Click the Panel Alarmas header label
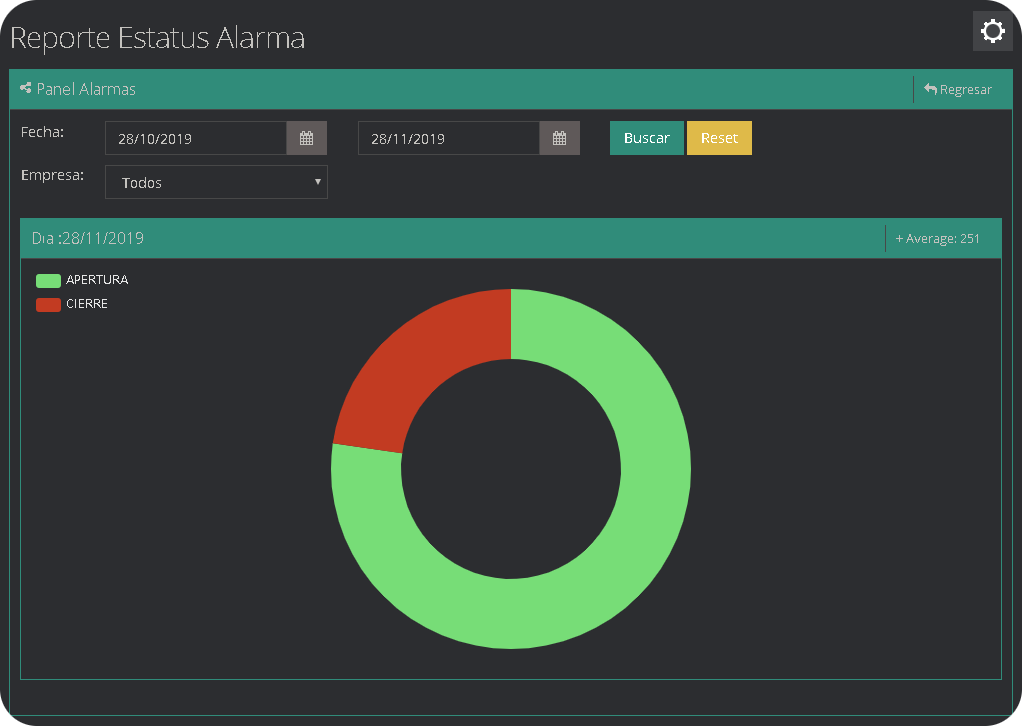 (x=86, y=89)
